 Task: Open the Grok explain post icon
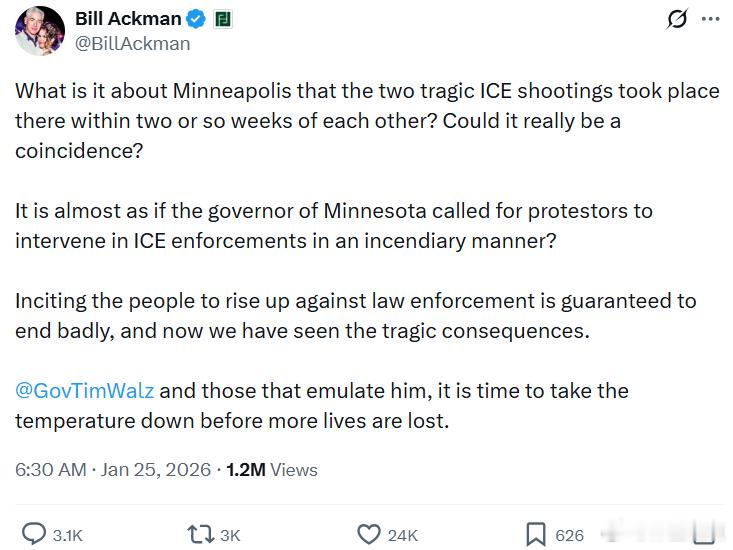677,19
